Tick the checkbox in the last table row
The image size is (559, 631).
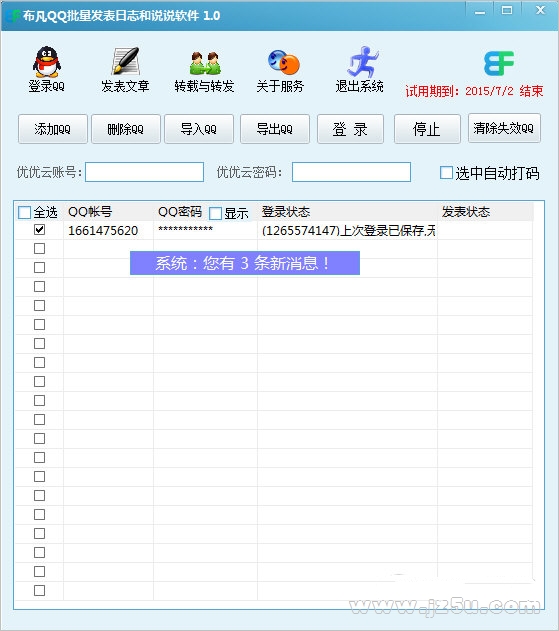[x=39, y=591]
